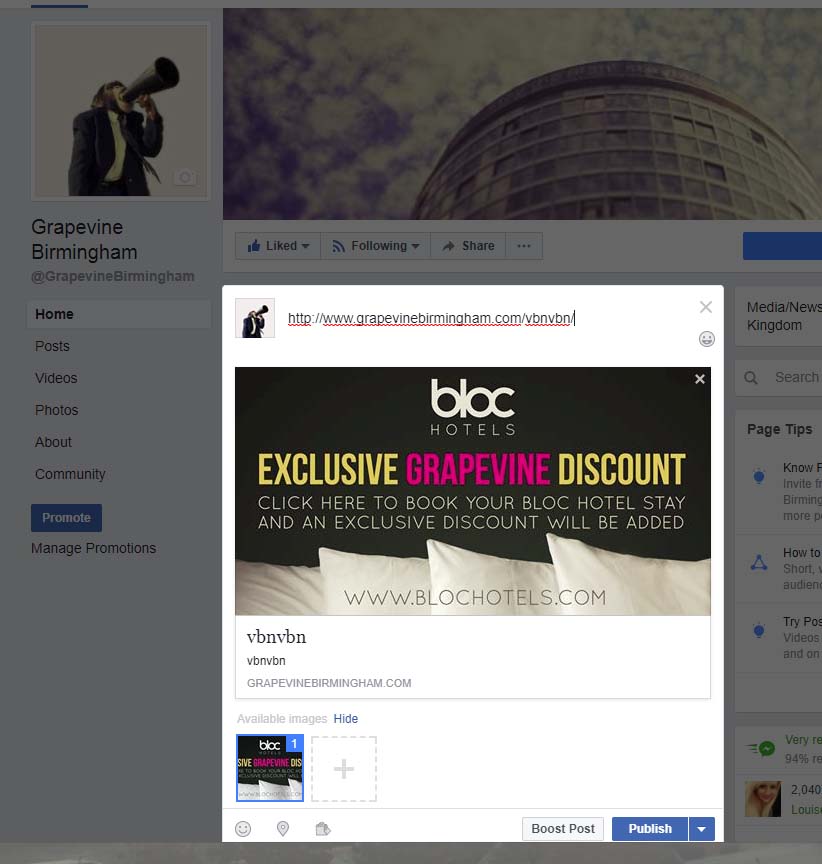This screenshot has height=864, width=822.
Task: Toggle selection of the Bloc Hotels image thumbnail
Action: pos(269,768)
